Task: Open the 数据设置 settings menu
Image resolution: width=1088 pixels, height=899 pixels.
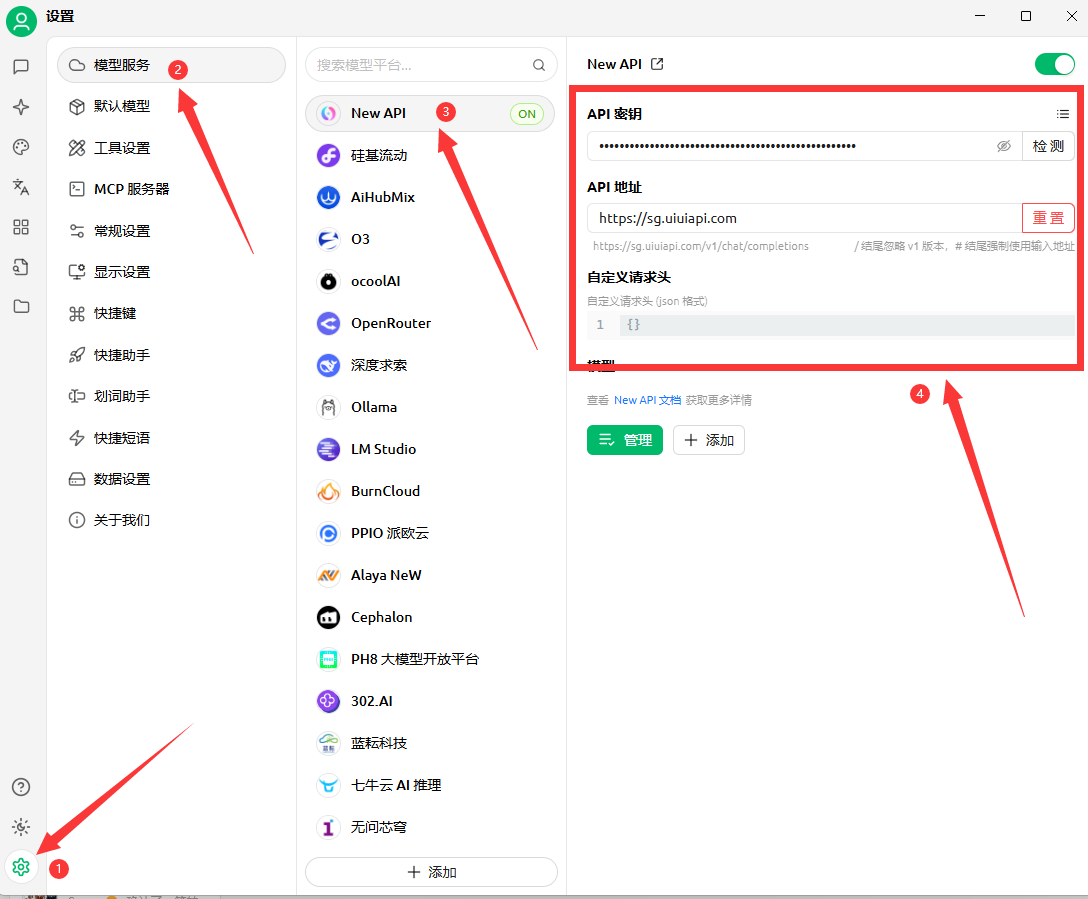Action: (171, 479)
